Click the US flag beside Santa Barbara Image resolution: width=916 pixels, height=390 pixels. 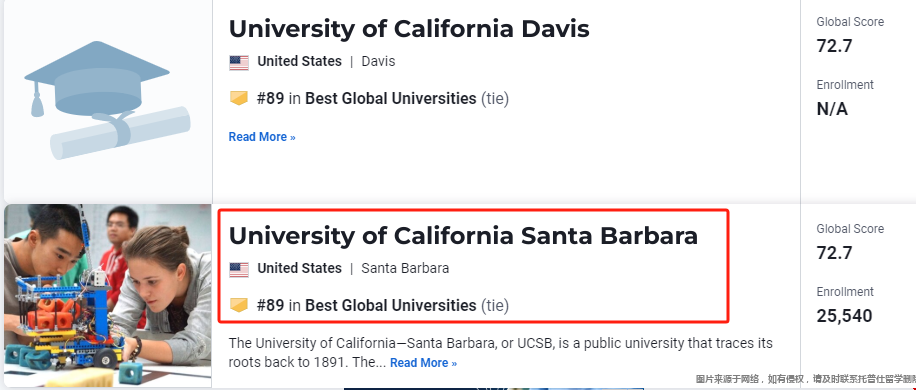point(239,270)
